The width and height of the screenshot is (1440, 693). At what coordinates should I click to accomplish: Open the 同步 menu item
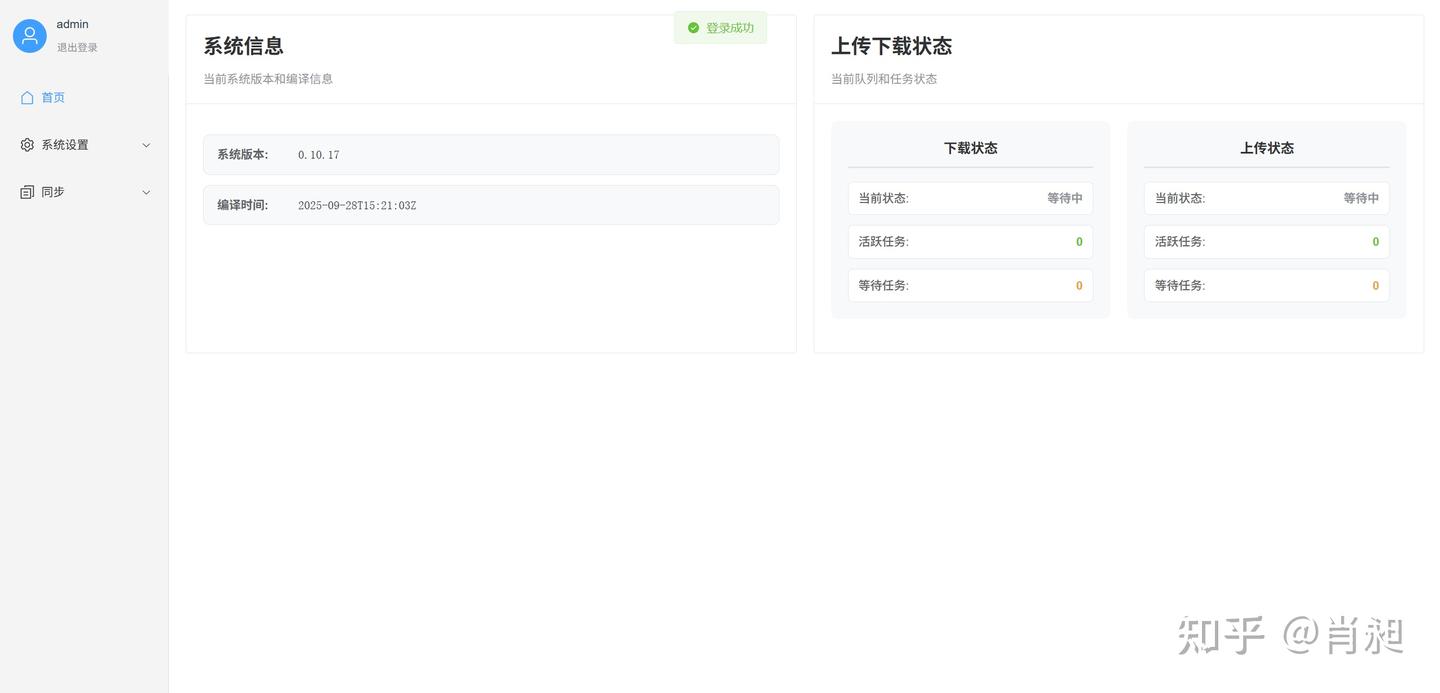84,192
